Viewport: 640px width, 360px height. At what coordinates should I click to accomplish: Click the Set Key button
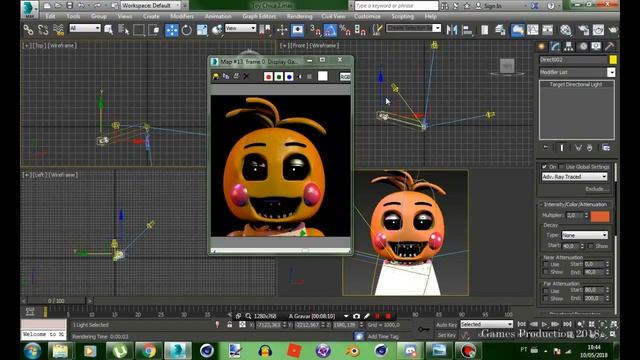[x=446, y=335]
